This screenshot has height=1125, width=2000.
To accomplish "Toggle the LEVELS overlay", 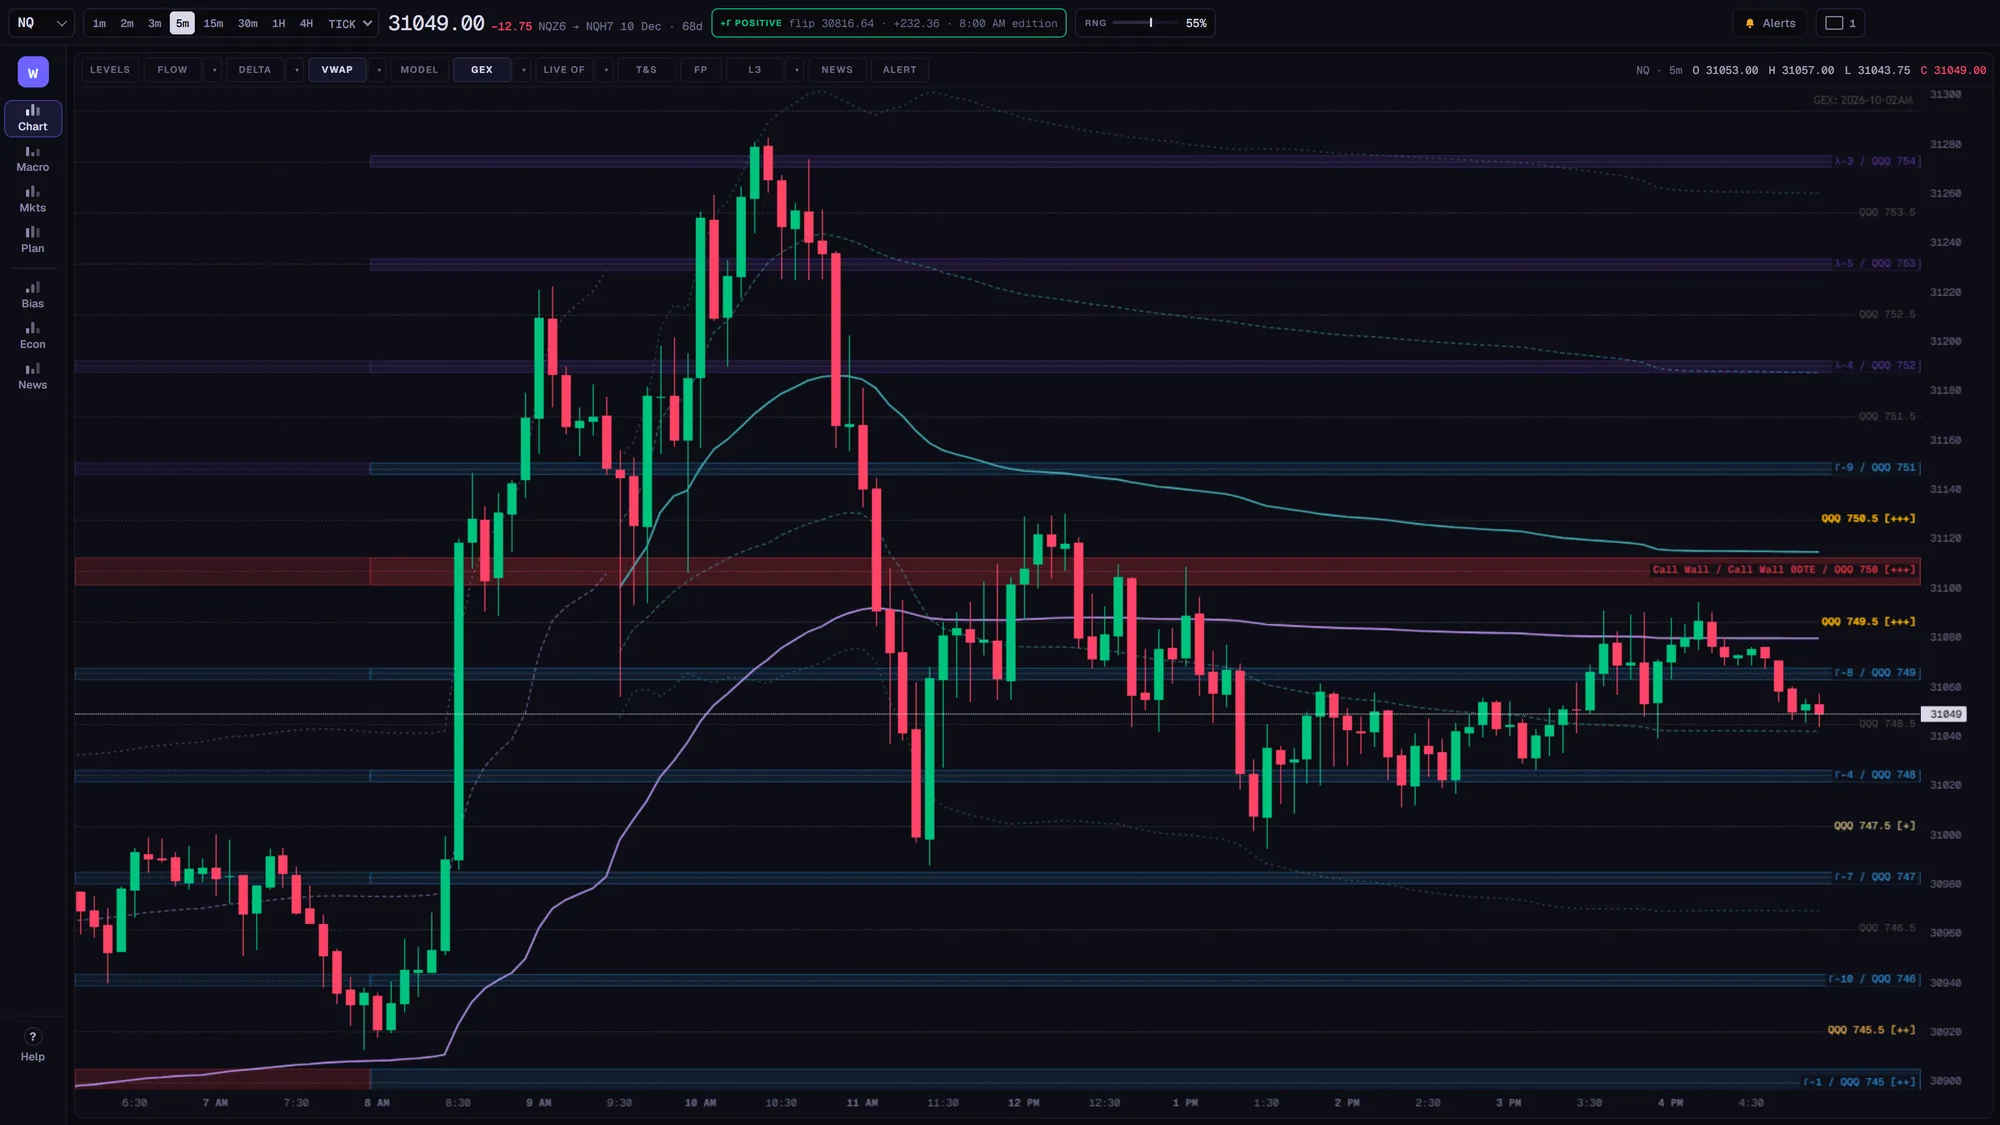I will coord(110,70).
